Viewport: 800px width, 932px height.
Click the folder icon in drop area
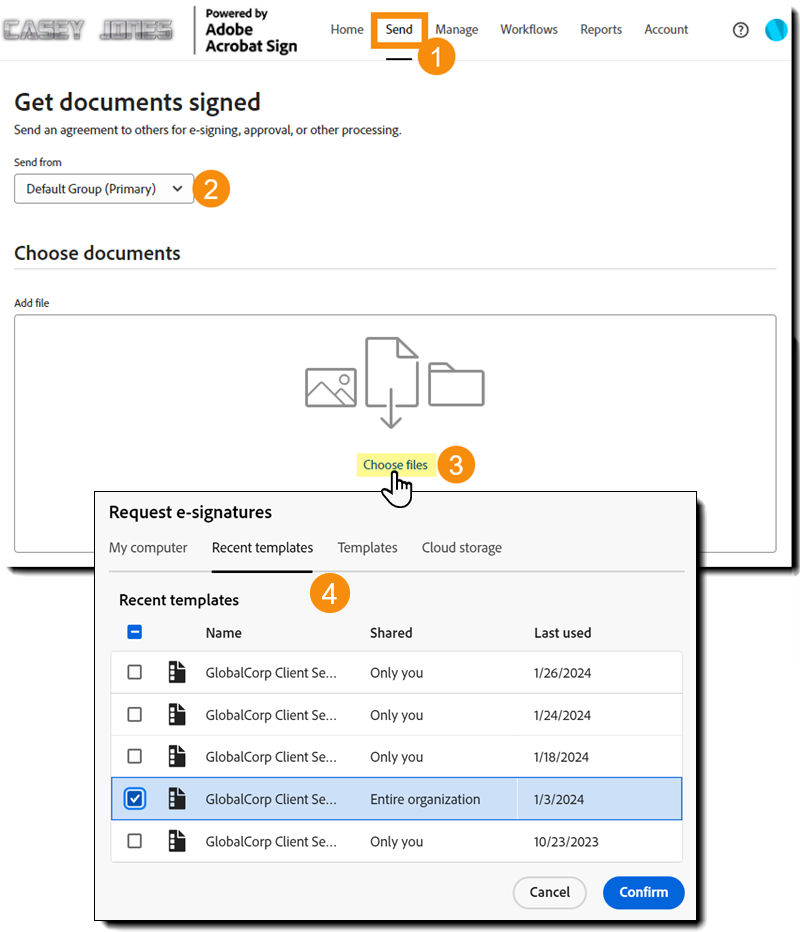(x=456, y=384)
